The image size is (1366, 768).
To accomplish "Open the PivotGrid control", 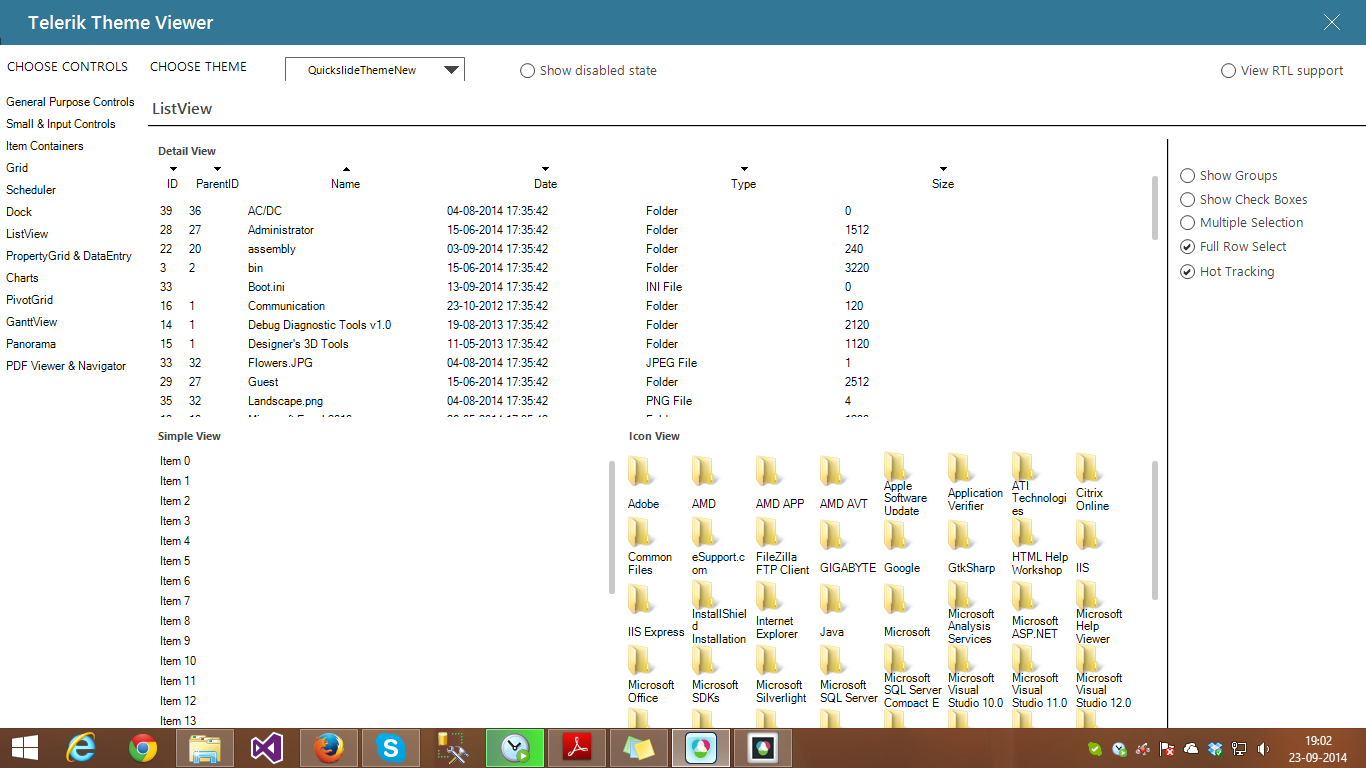I will (30, 300).
